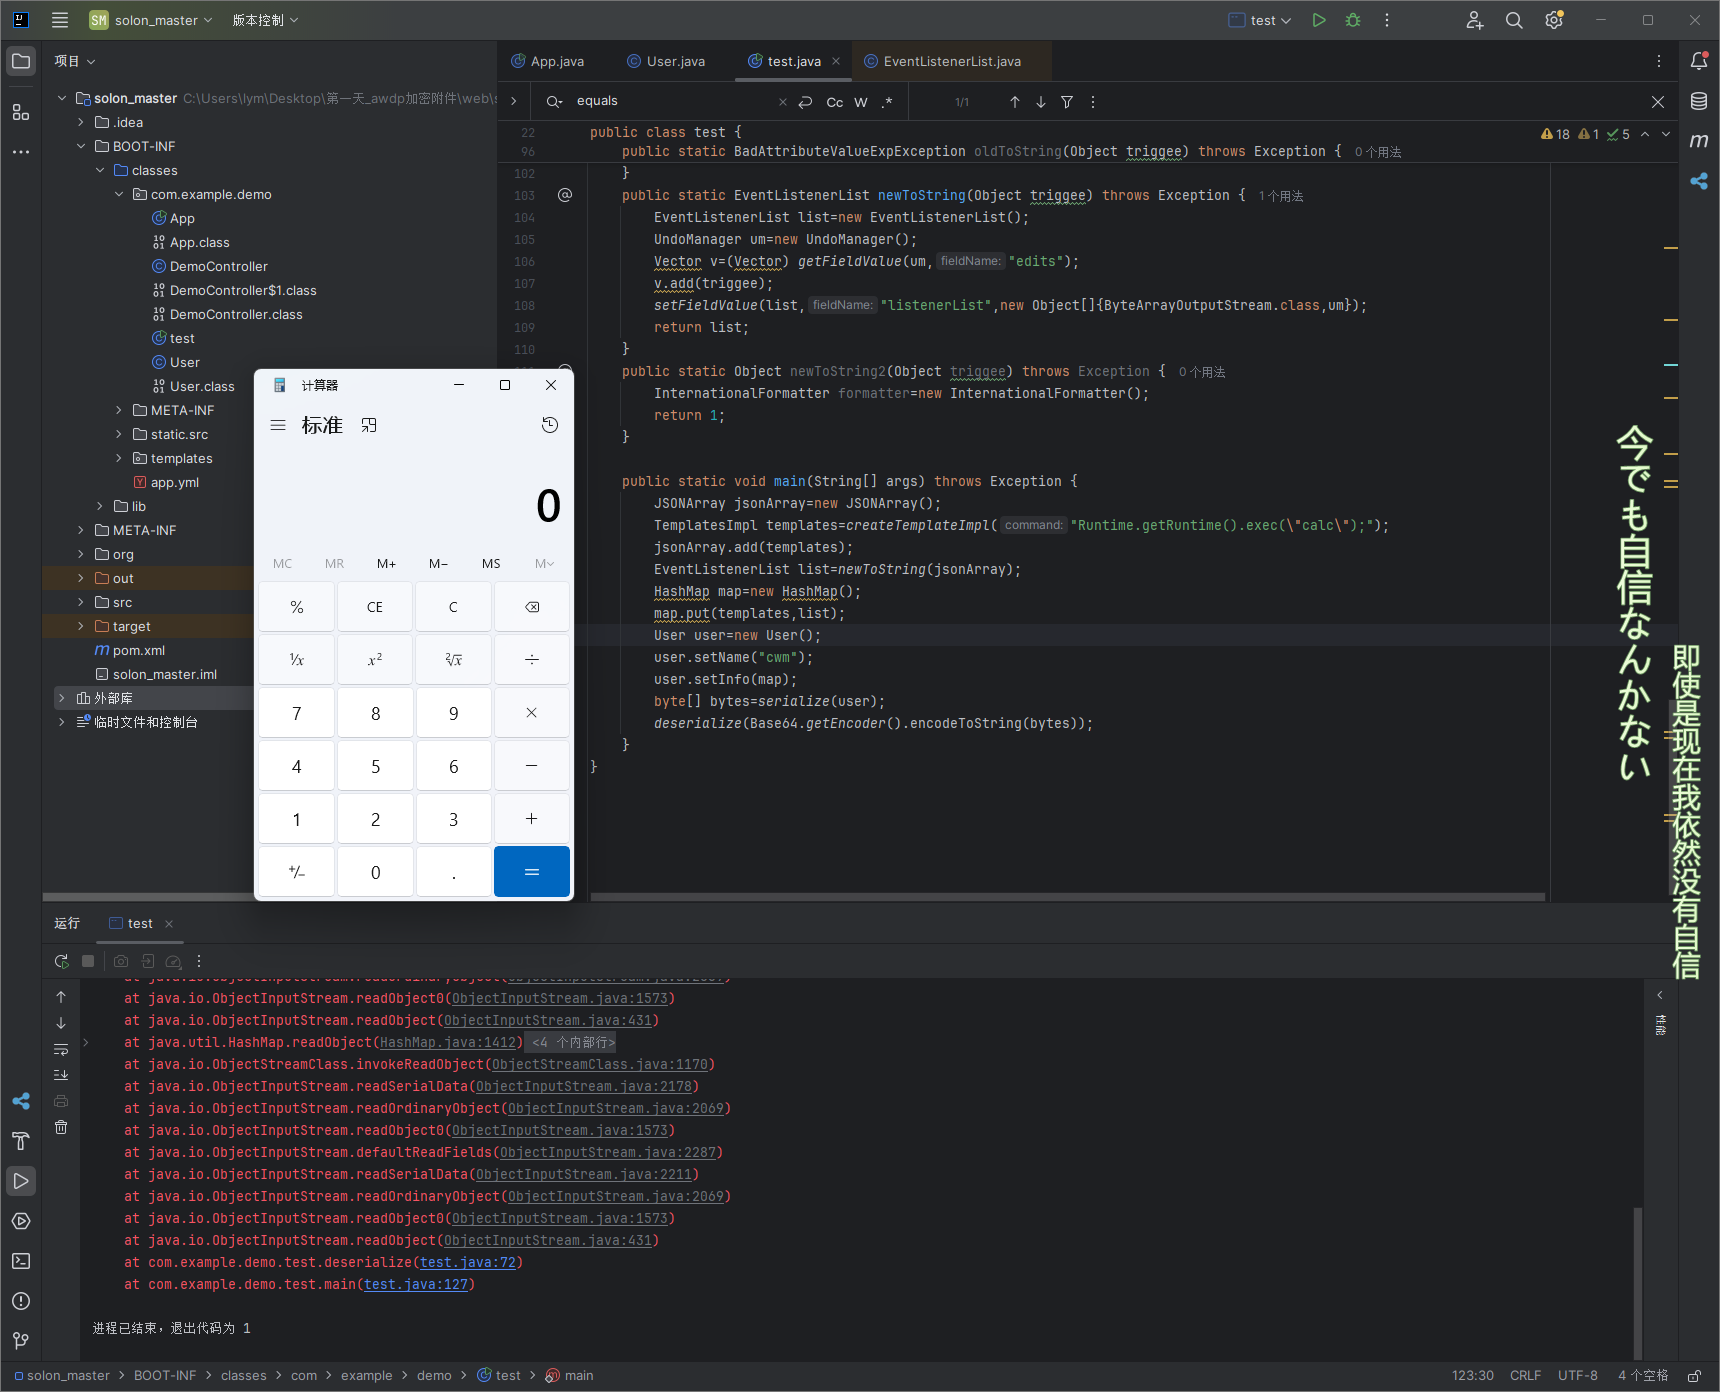Open calculator navigation menu

pyautogui.click(x=278, y=425)
